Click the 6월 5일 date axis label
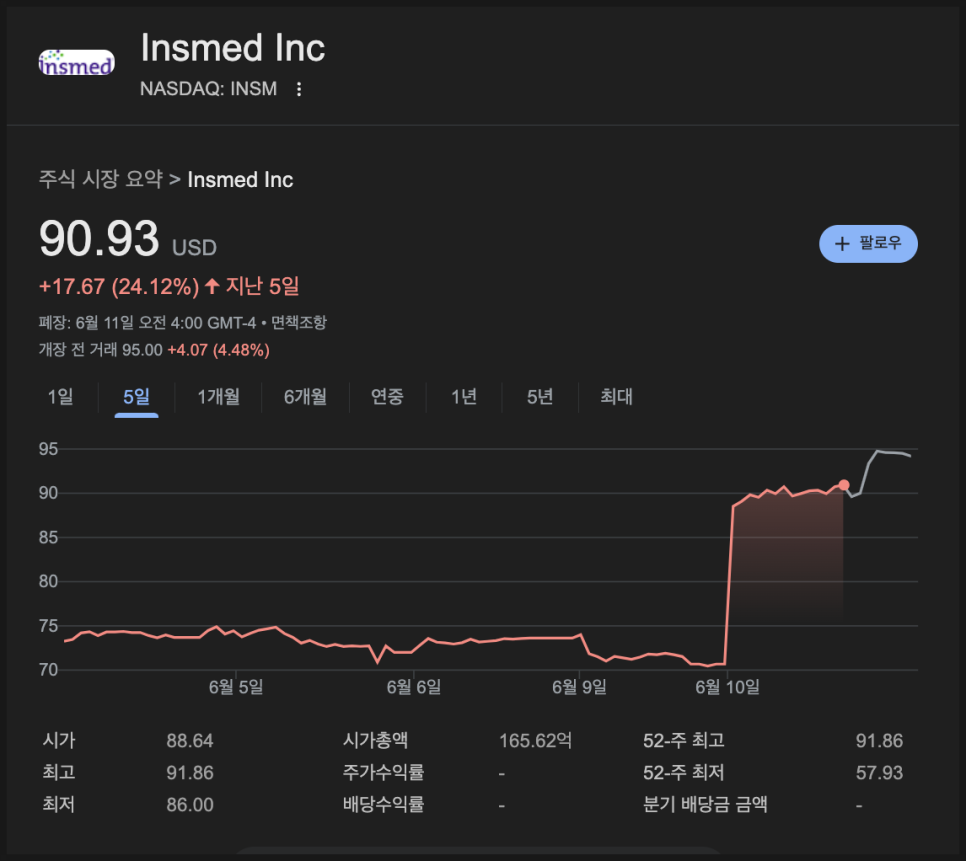The width and height of the screenshot is (966, 861). [236, 687]
